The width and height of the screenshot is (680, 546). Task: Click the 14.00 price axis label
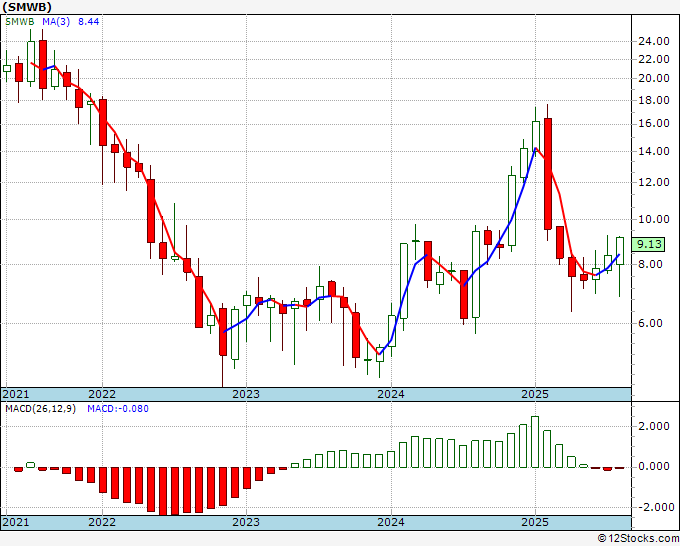click(x=654, y=151)
